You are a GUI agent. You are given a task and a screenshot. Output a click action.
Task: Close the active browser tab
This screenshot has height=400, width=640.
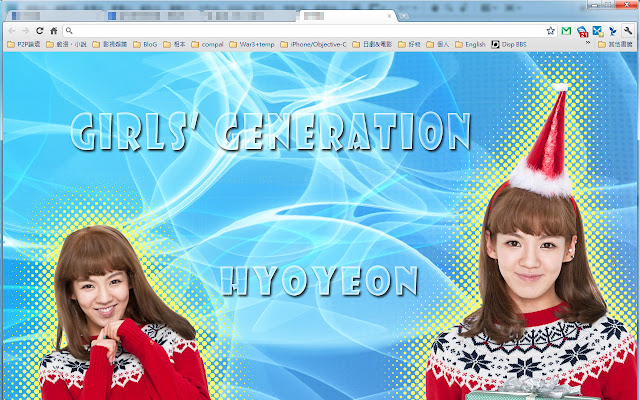pos(389,16)
